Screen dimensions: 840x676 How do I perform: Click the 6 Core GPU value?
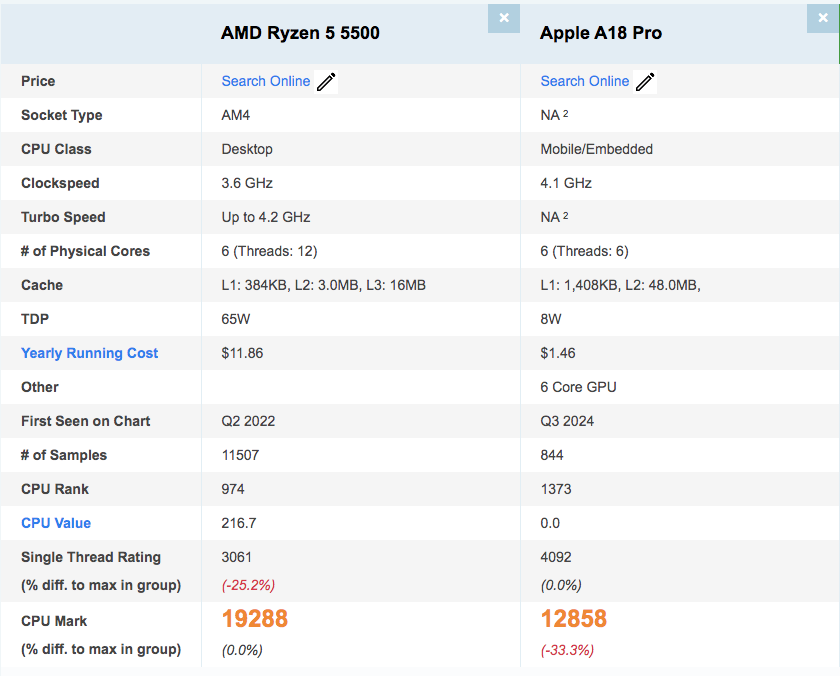(578, 387)
